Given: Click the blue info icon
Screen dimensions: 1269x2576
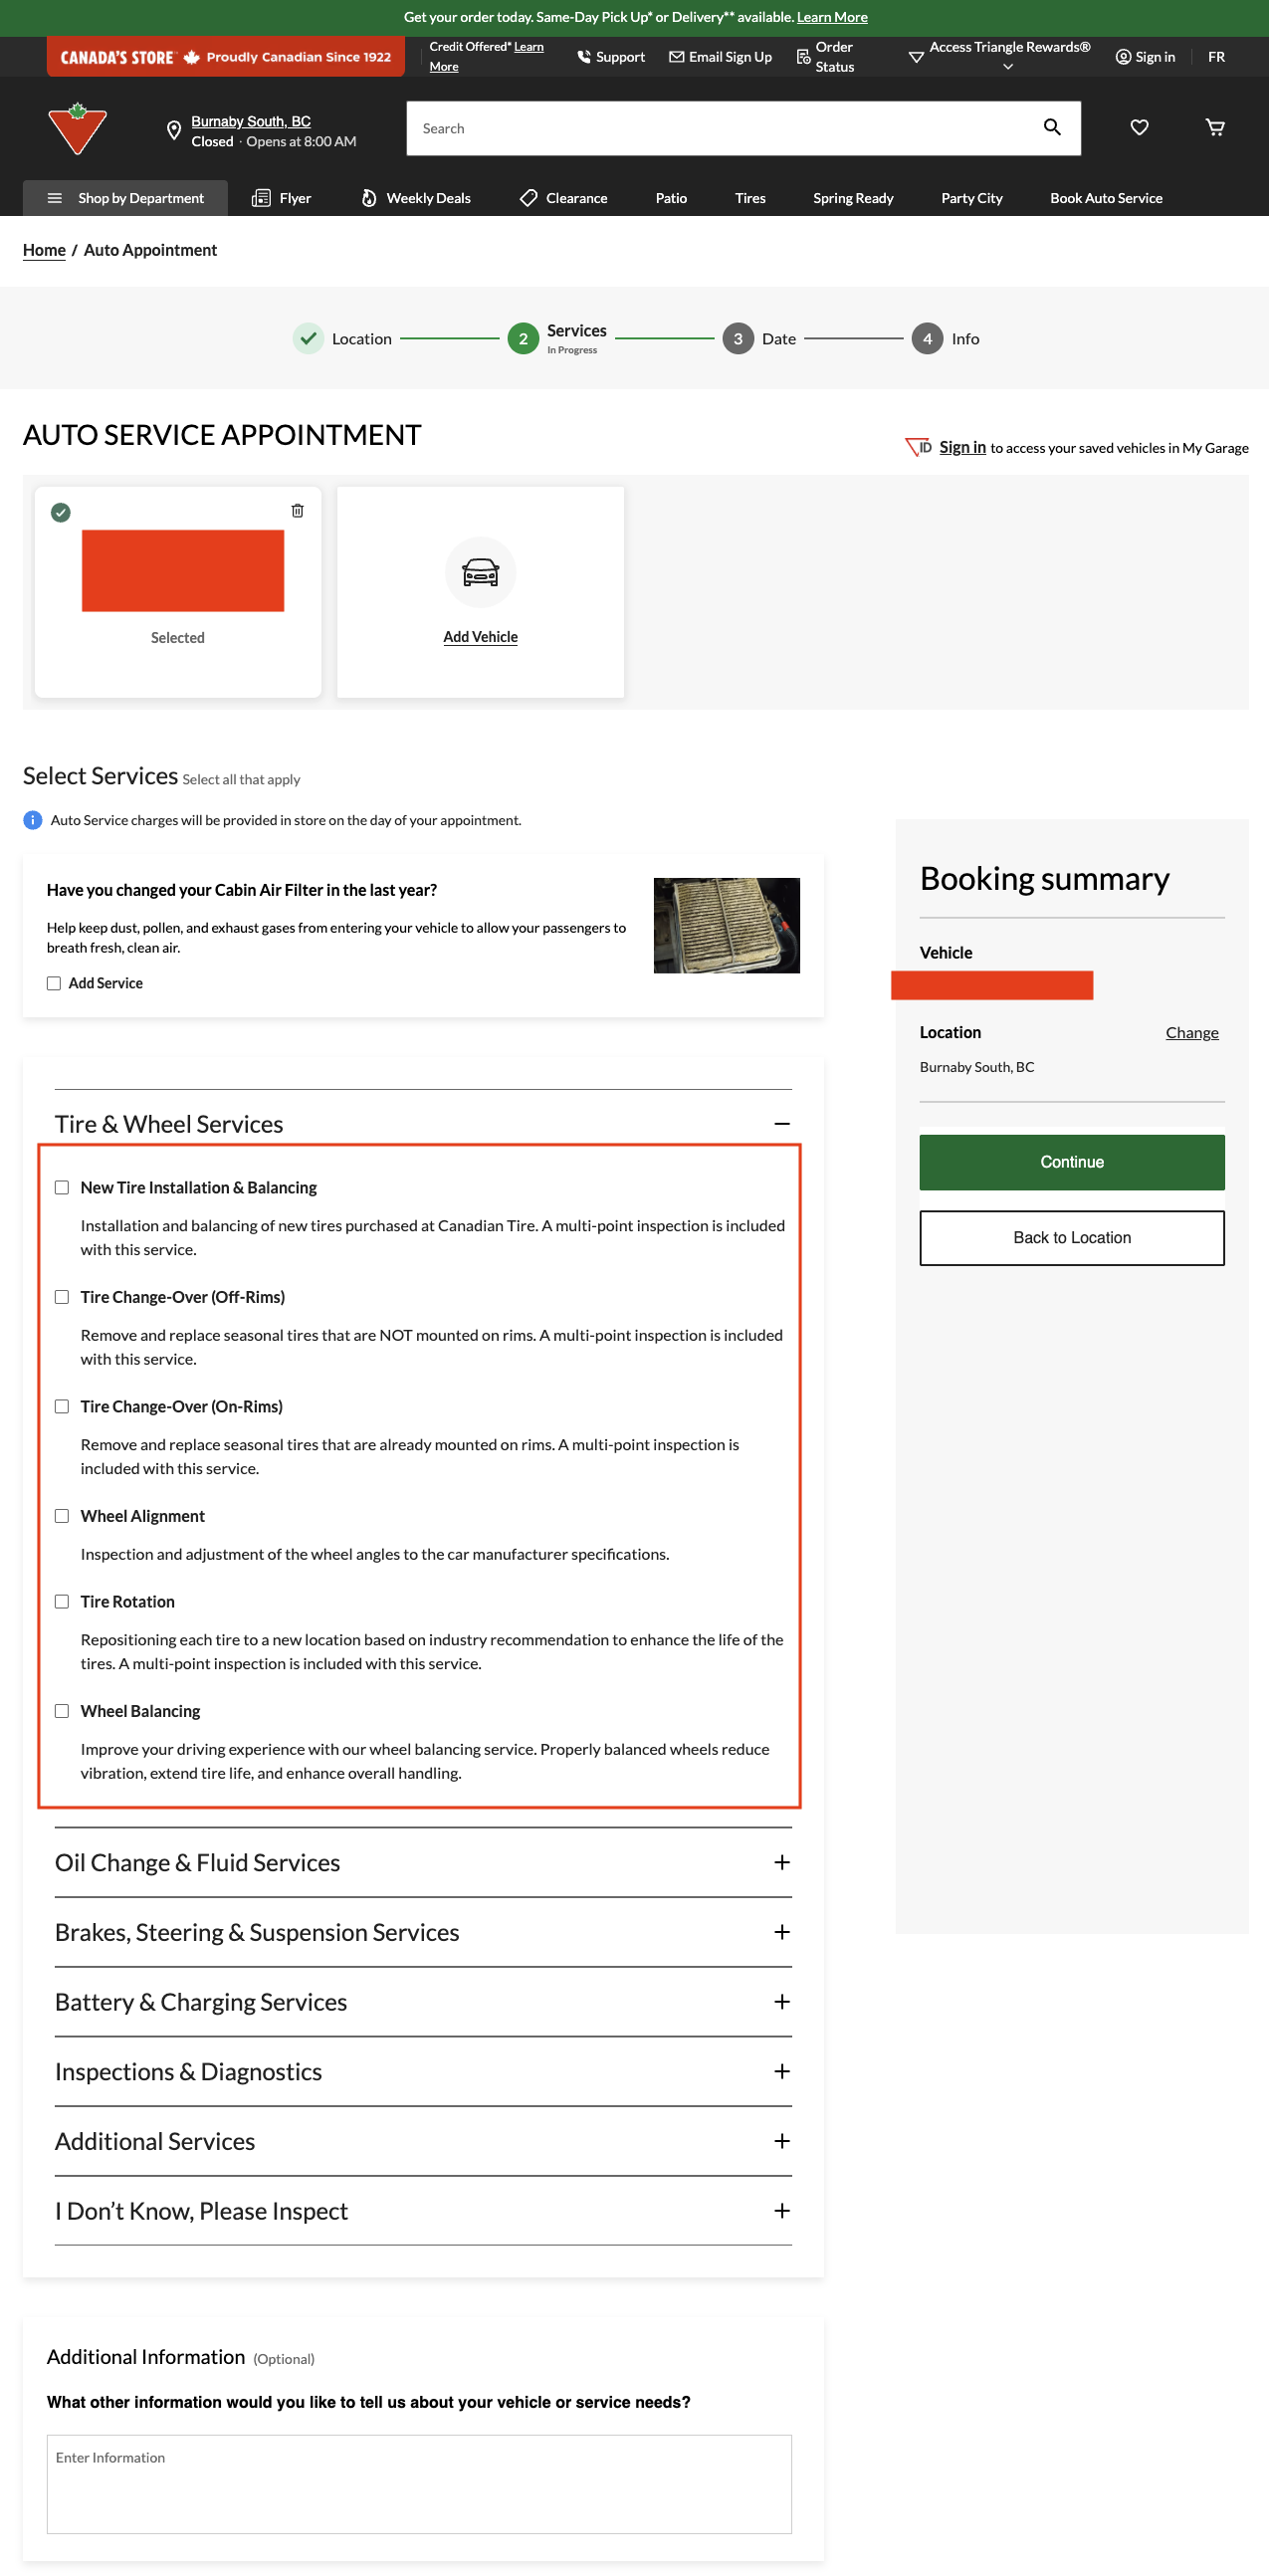Looking at the screenshot, I should [x=33, y=820].
